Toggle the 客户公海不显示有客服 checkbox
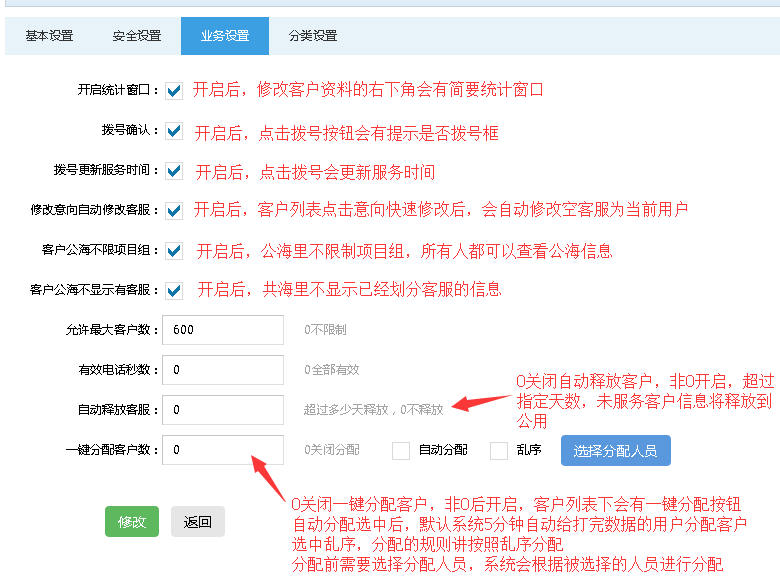The height and width of the screenshot is (579, 780). click(174, 291)
